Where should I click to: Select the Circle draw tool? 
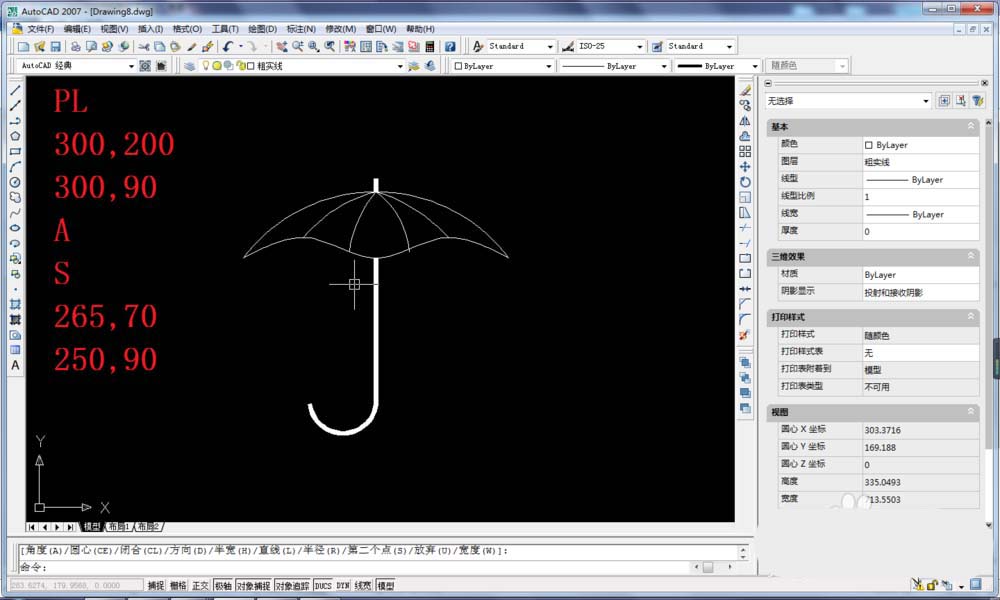coord(15,182)
